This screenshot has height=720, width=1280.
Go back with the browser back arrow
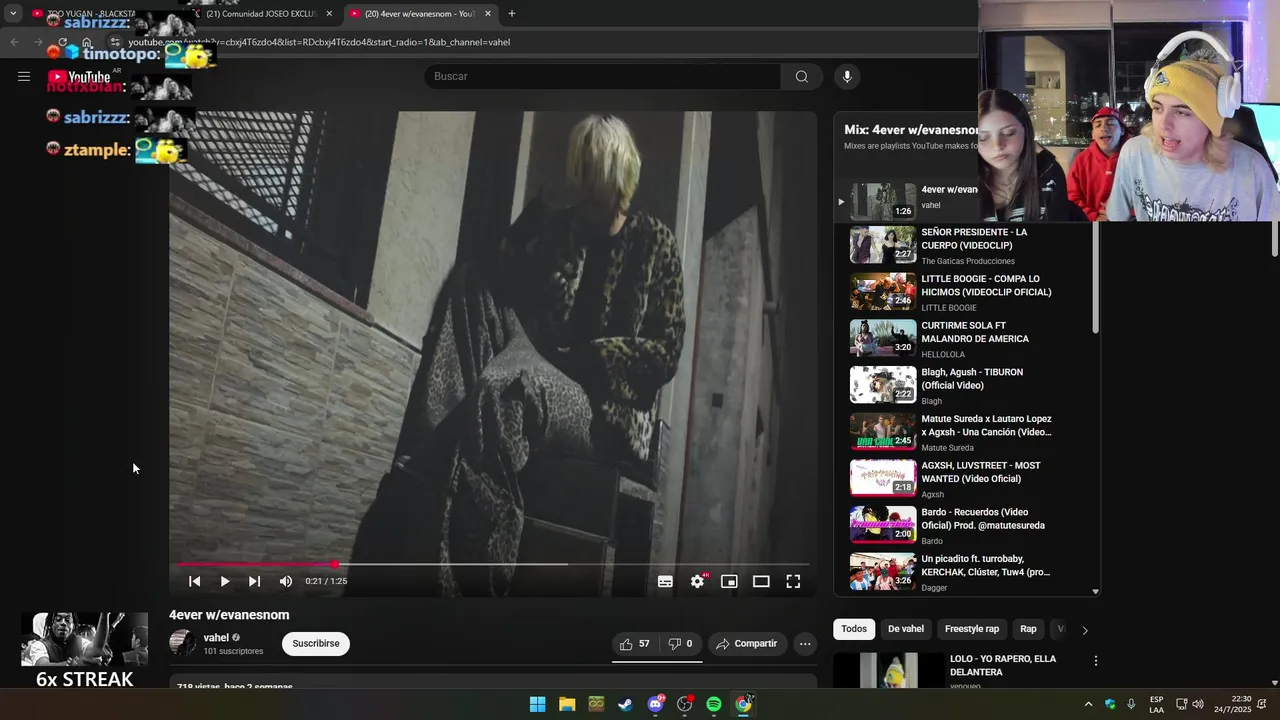coord(14,42)
